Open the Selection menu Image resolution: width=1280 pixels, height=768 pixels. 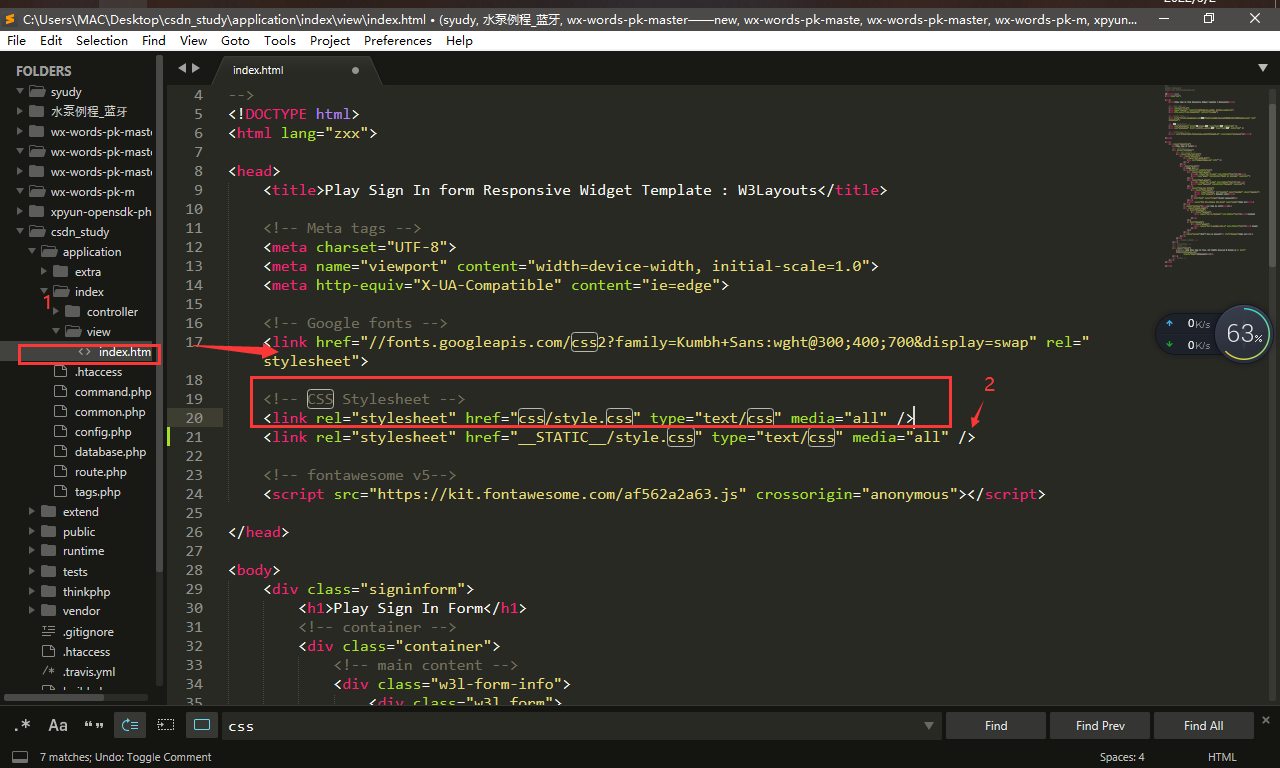coord(102,40)
